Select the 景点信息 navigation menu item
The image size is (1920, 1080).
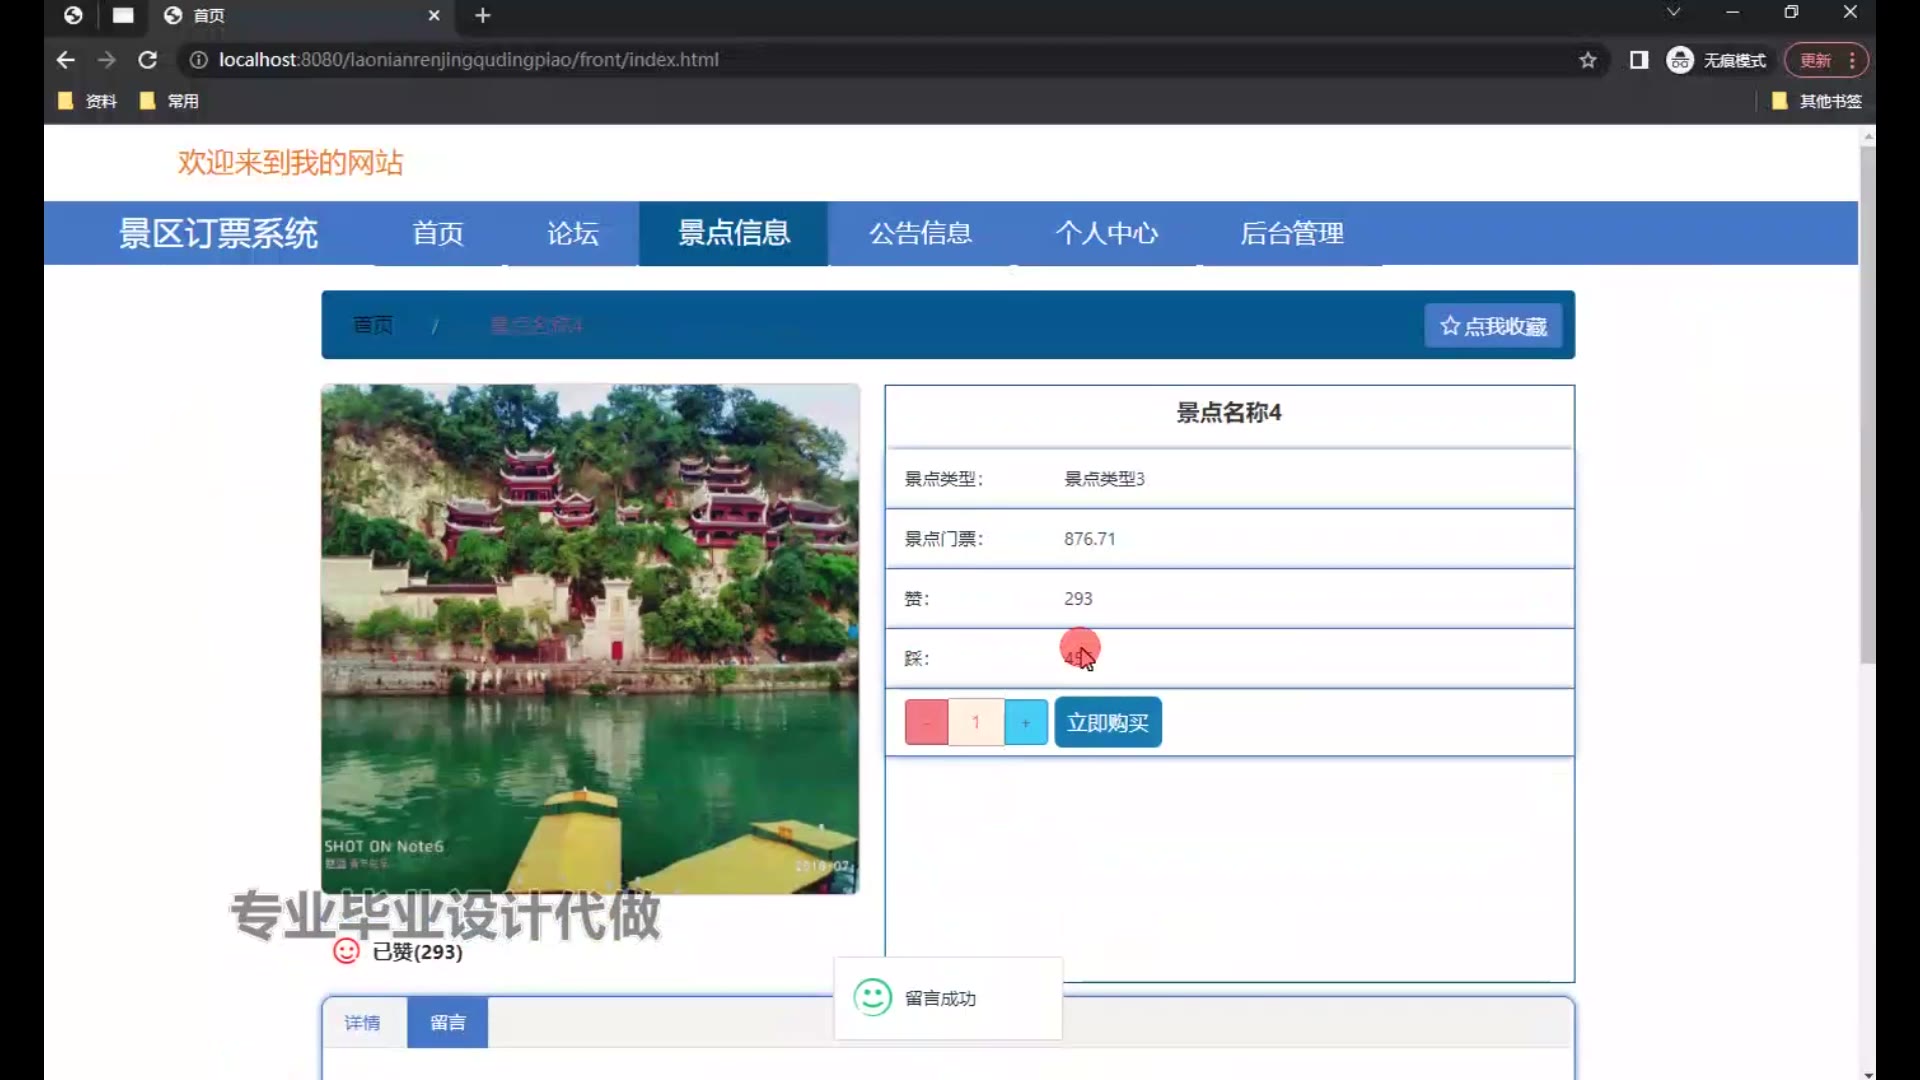734,233
